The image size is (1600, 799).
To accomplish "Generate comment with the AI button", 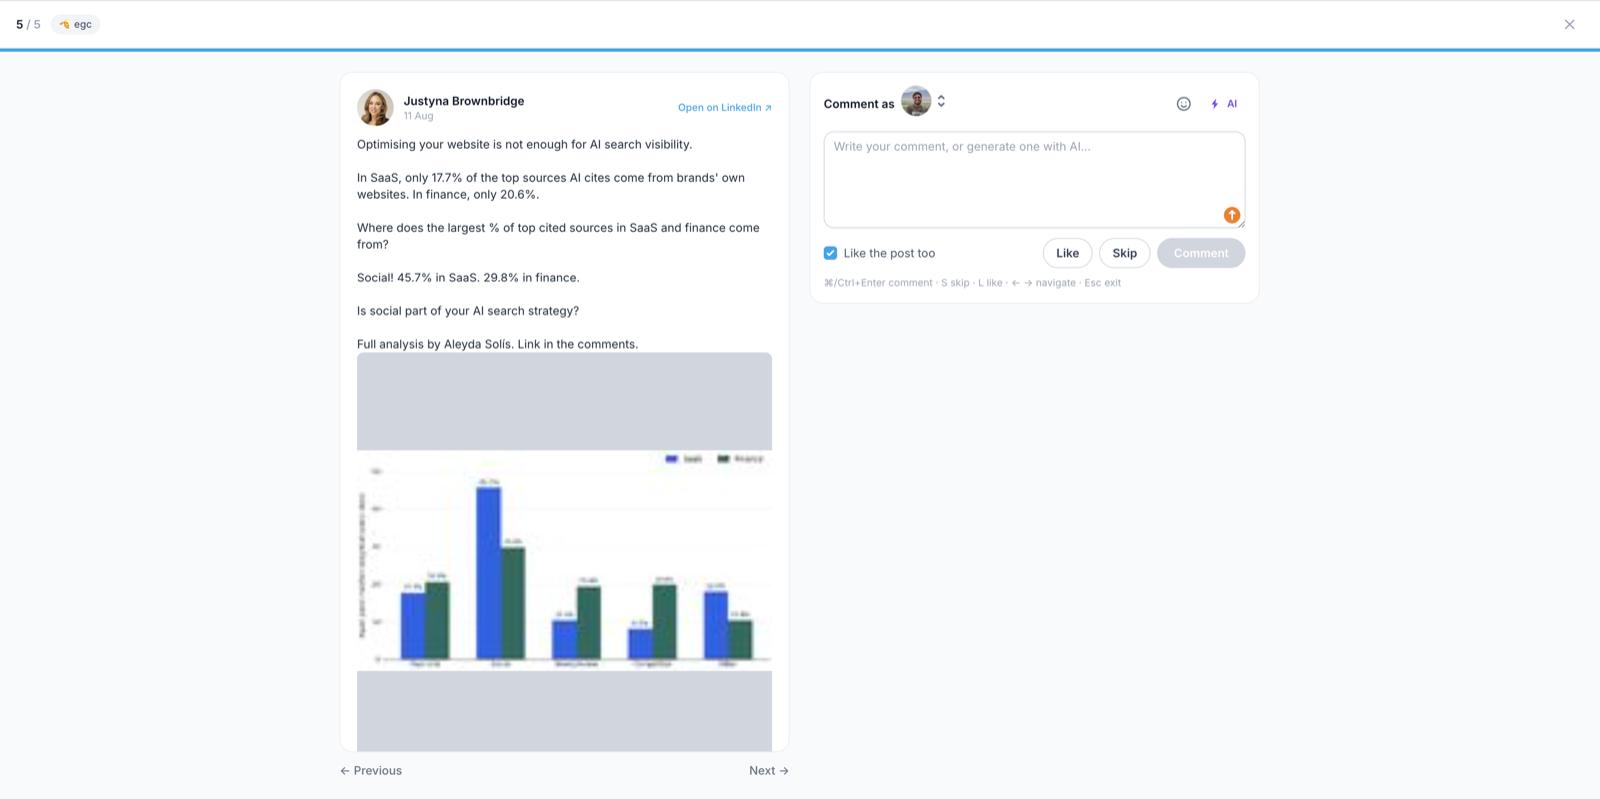I will click(1224, 103).
